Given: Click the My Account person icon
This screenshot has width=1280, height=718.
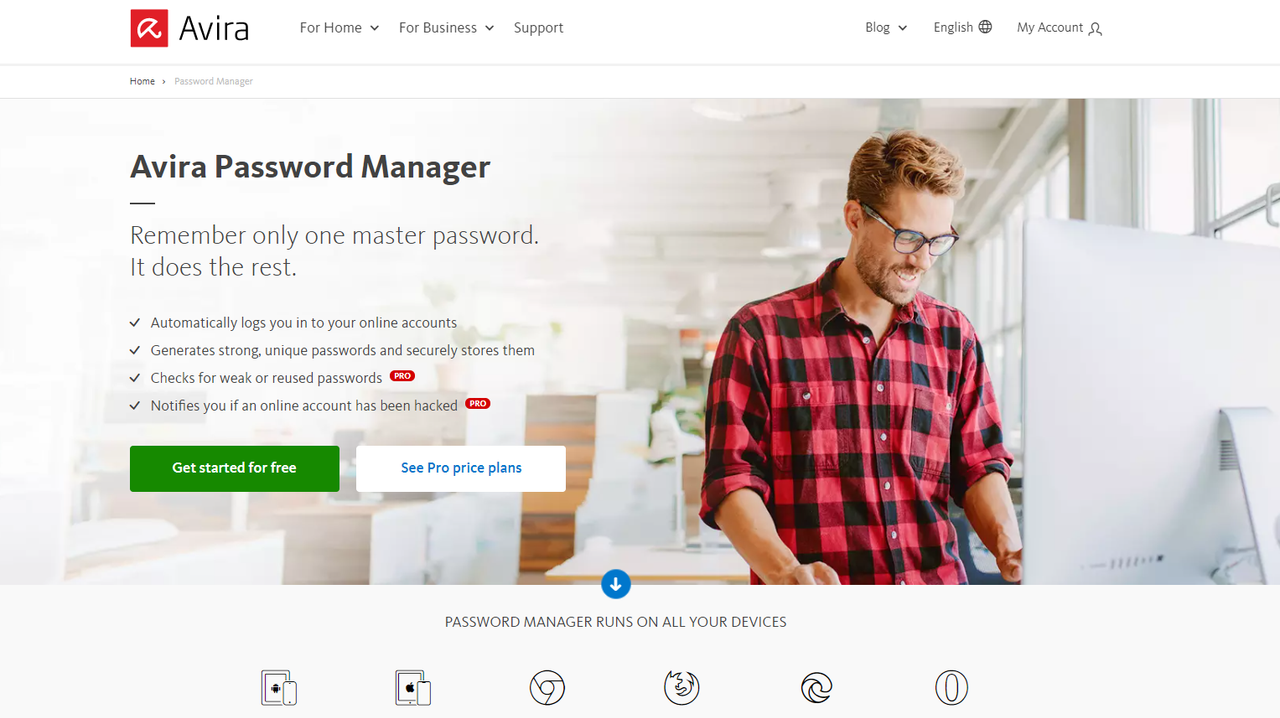Looking at the screenshot, I should [x=1095, y=29].
